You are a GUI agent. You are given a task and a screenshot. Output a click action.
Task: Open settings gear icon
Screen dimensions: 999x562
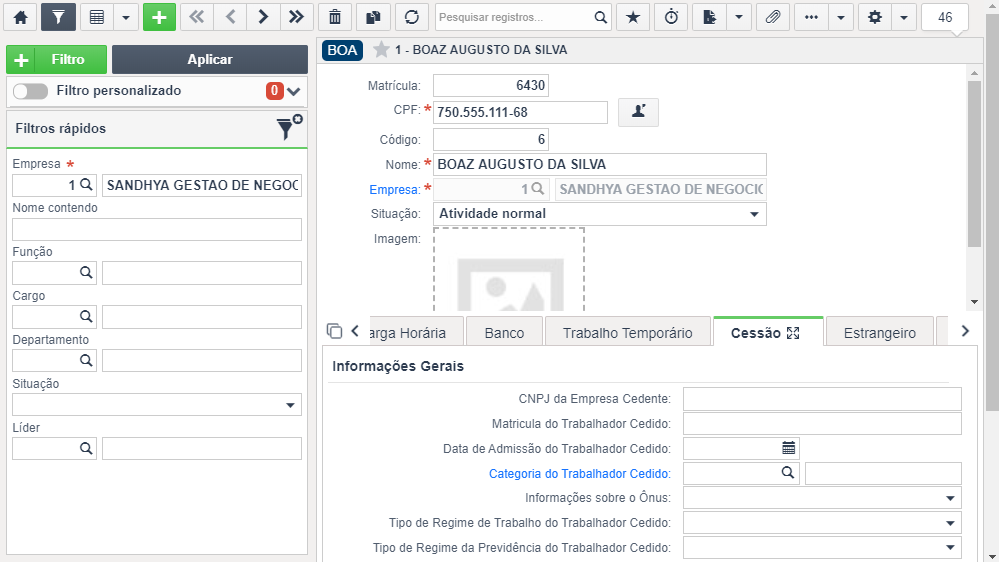point(875,17)
